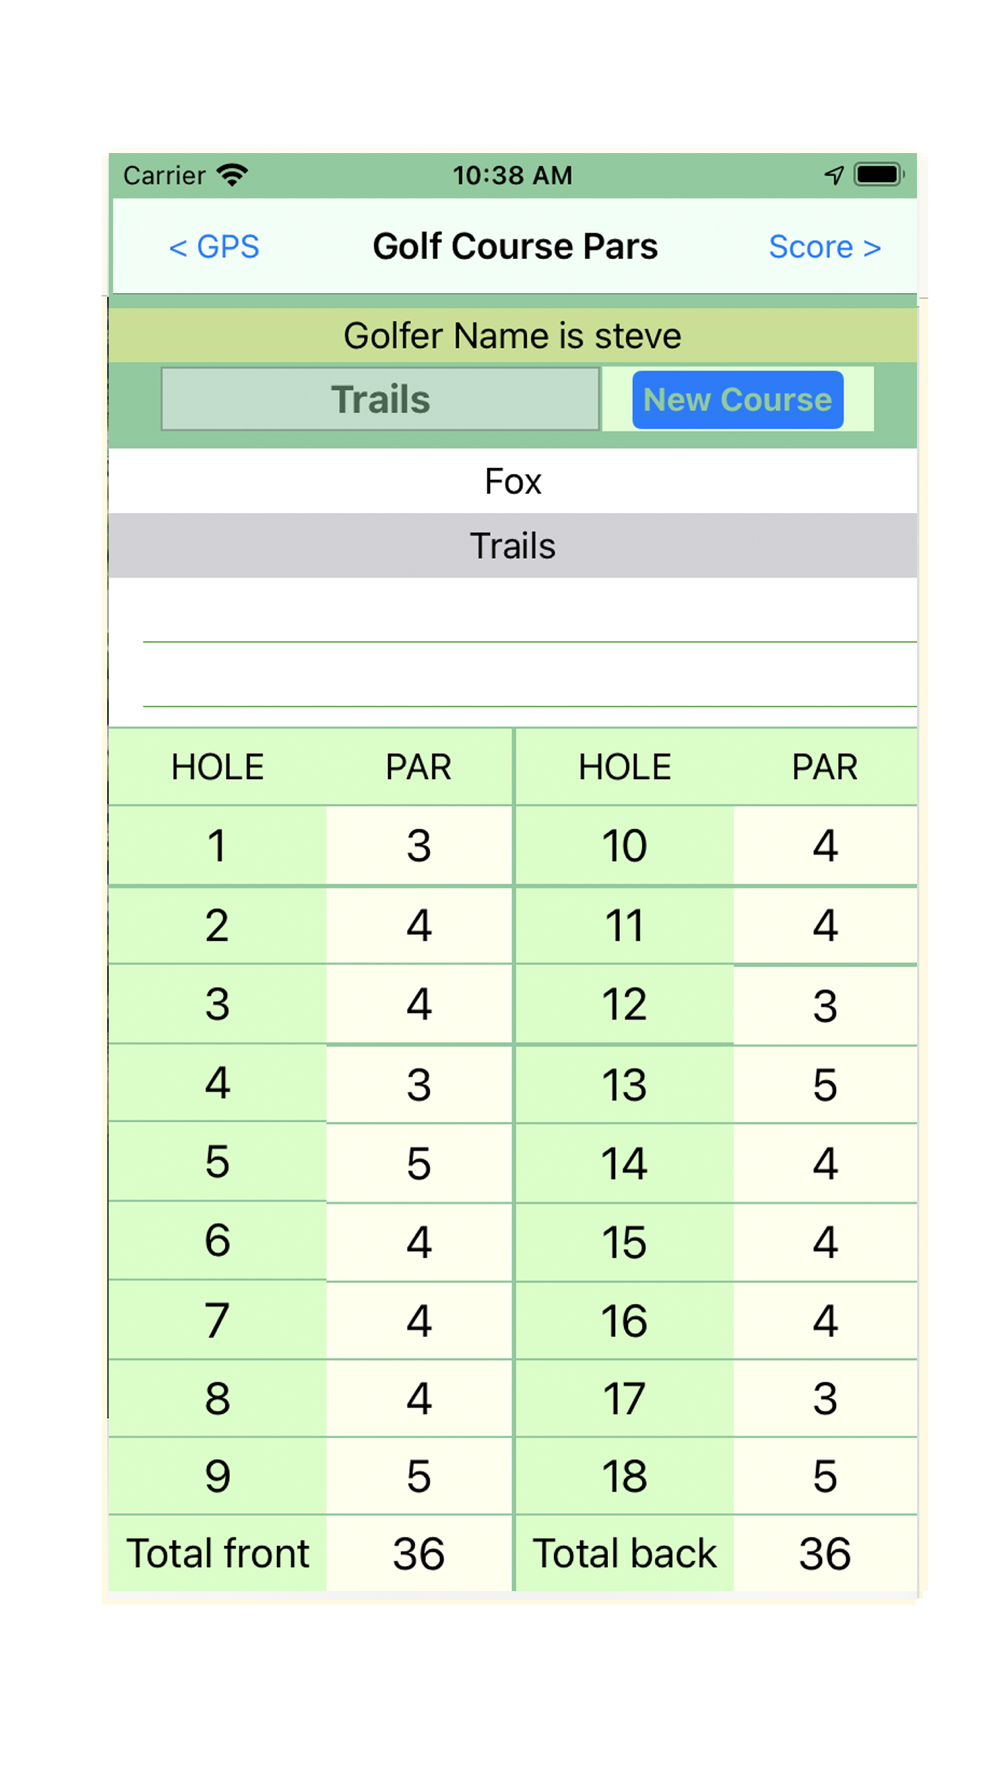The image size is (1000, 1778).
Task: Open the Score screen
Action: click(824, 247)
